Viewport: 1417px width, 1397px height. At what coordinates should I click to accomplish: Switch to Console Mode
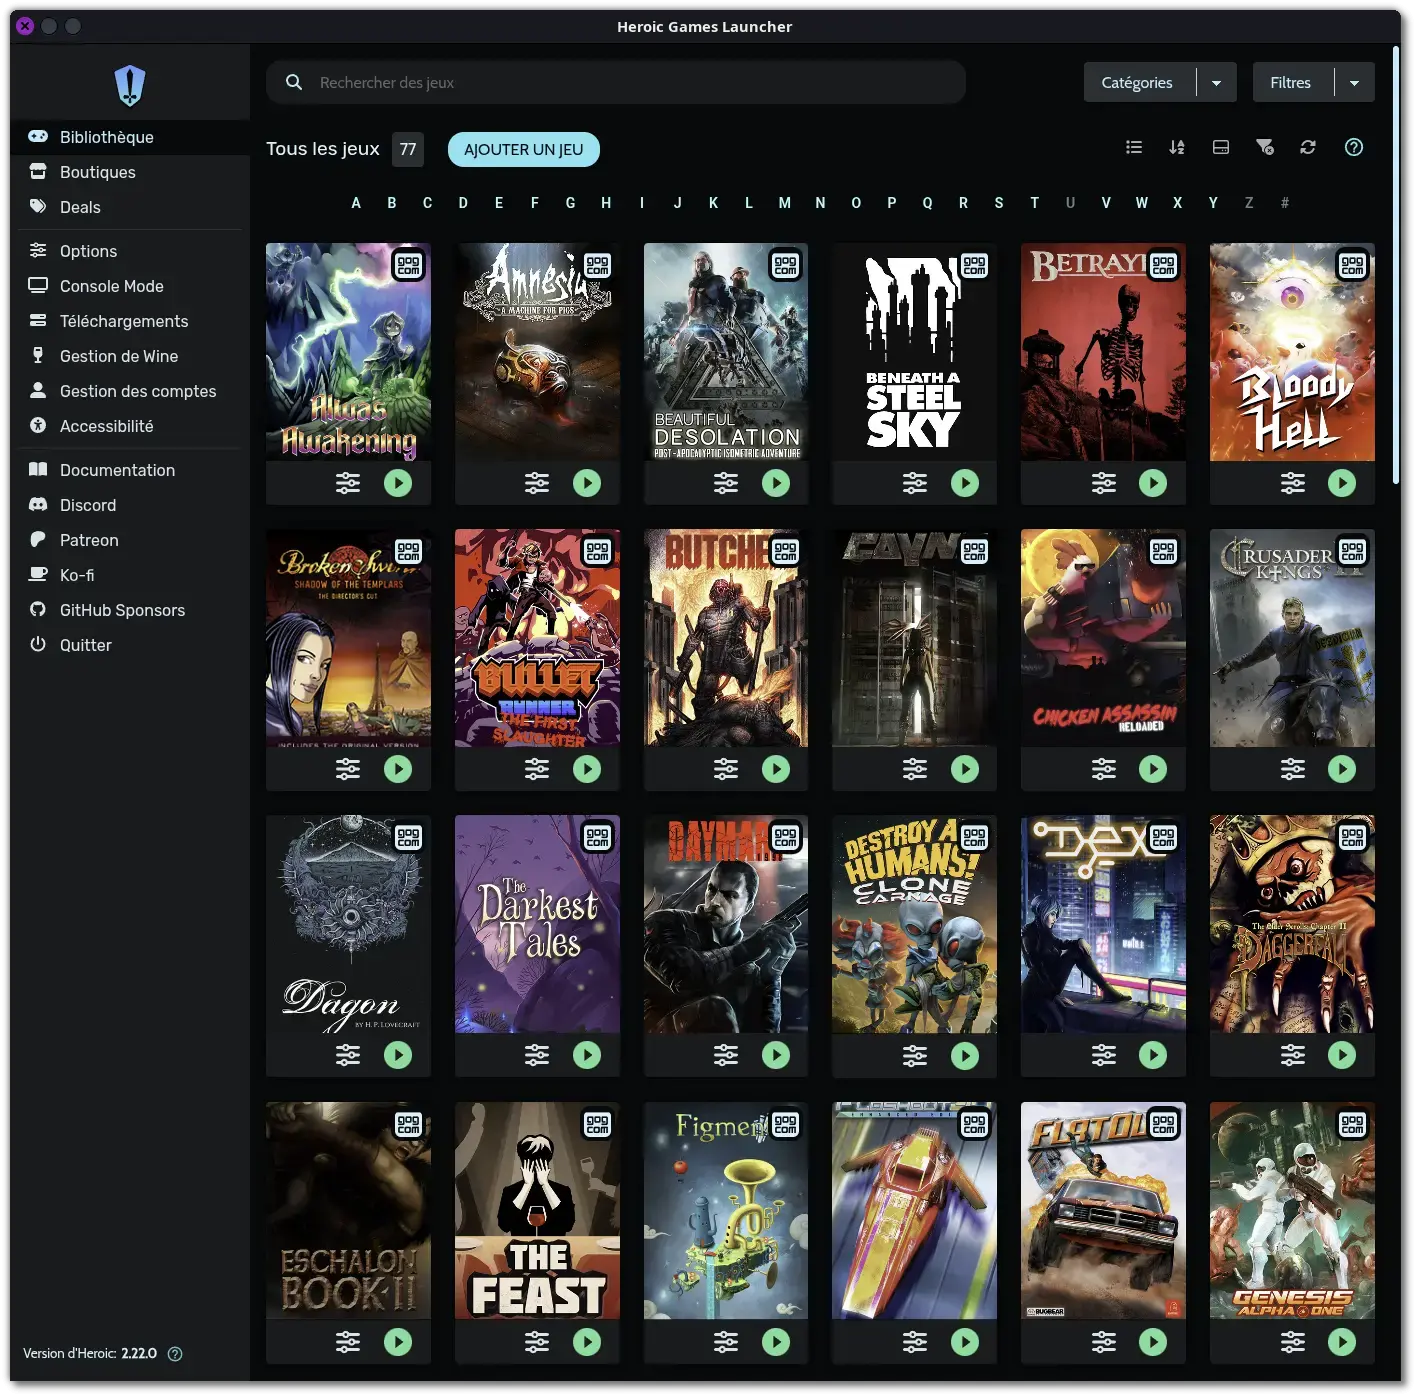[x=130, y=286]
